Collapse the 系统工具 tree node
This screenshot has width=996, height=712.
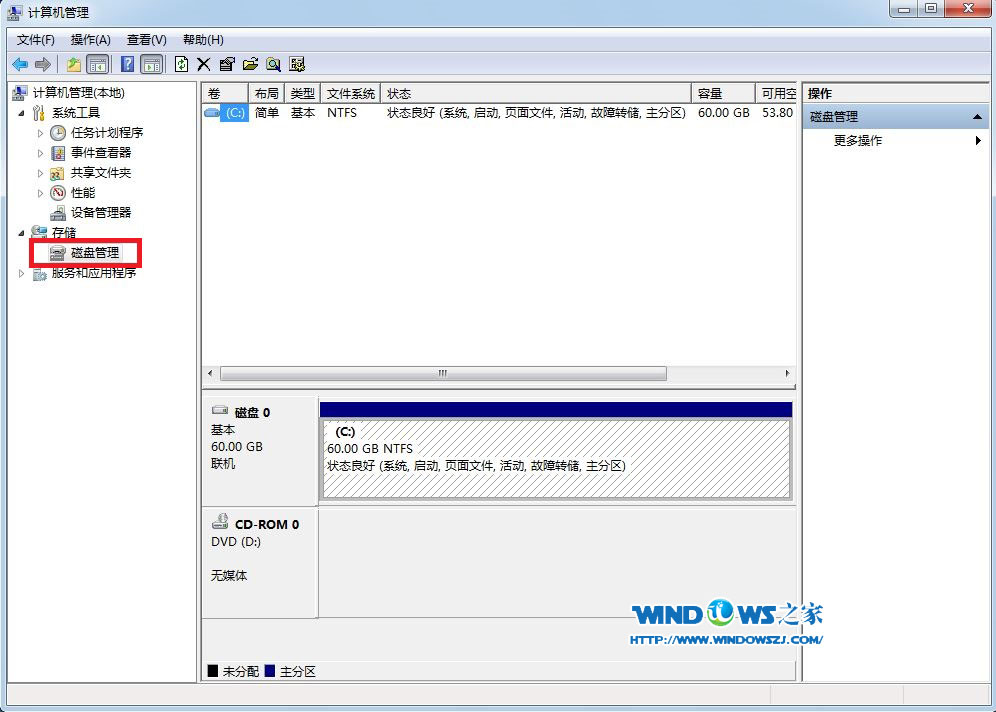tap(22, 113)
